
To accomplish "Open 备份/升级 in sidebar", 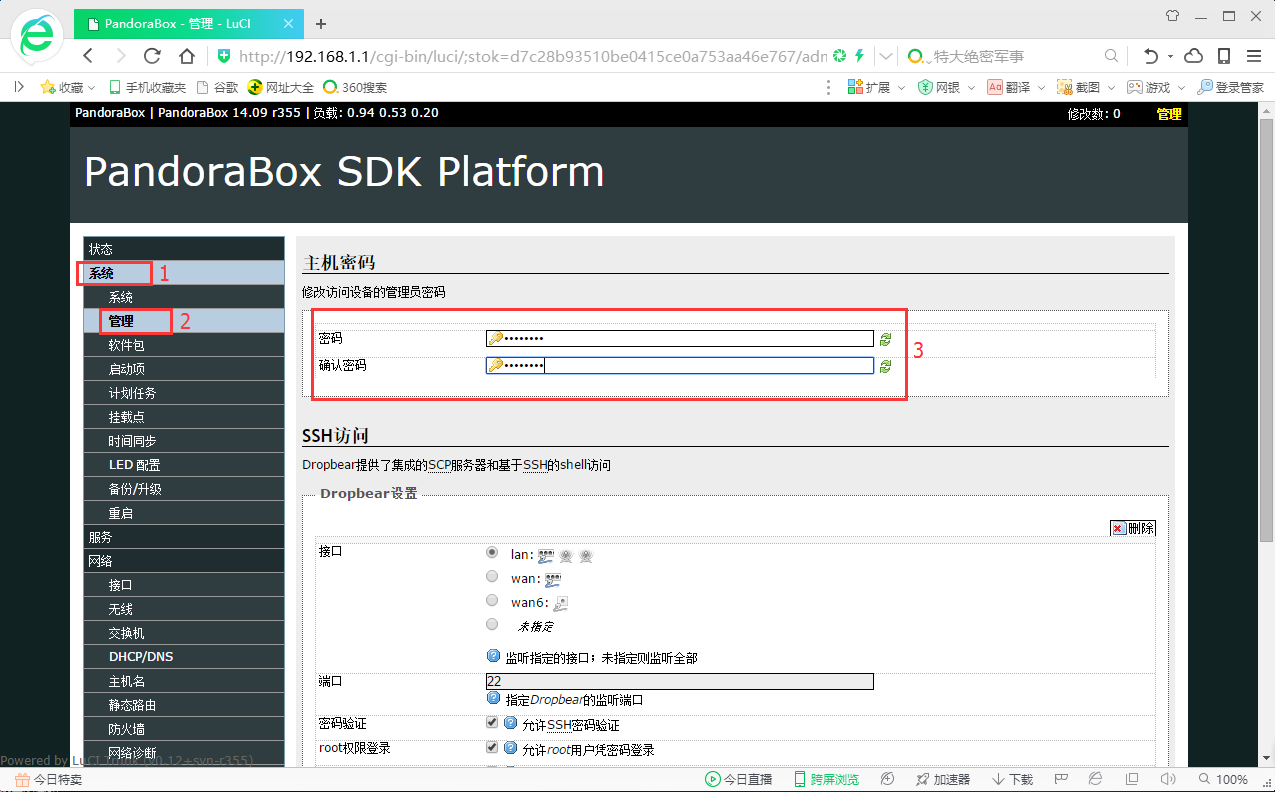I will (x=184, y=489).
